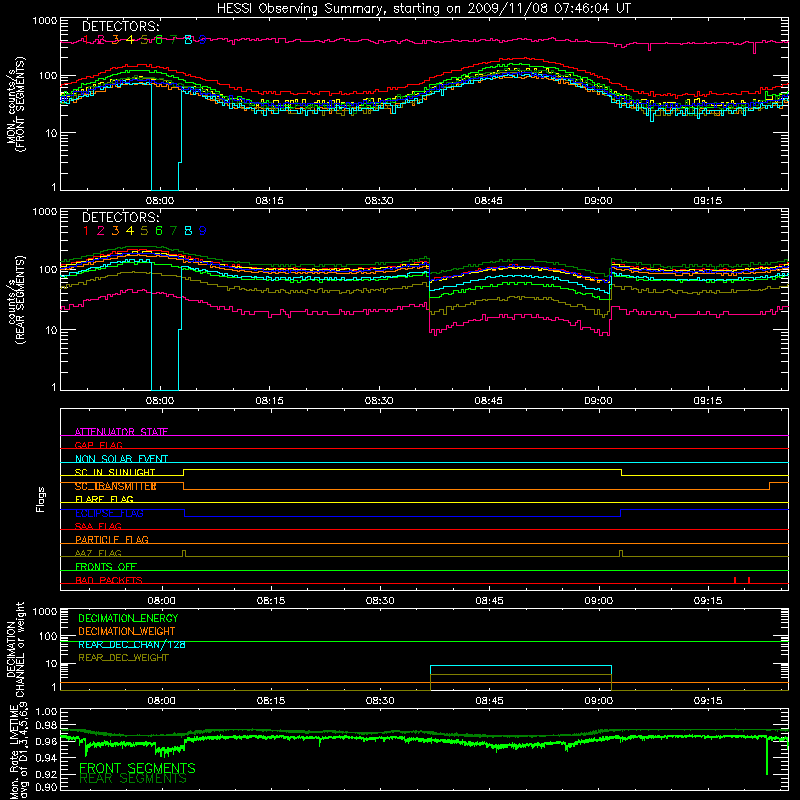The image size is (800, 800).
Task: Click the DETECTORS: label in the front segments panel
Action: (121, 26)
